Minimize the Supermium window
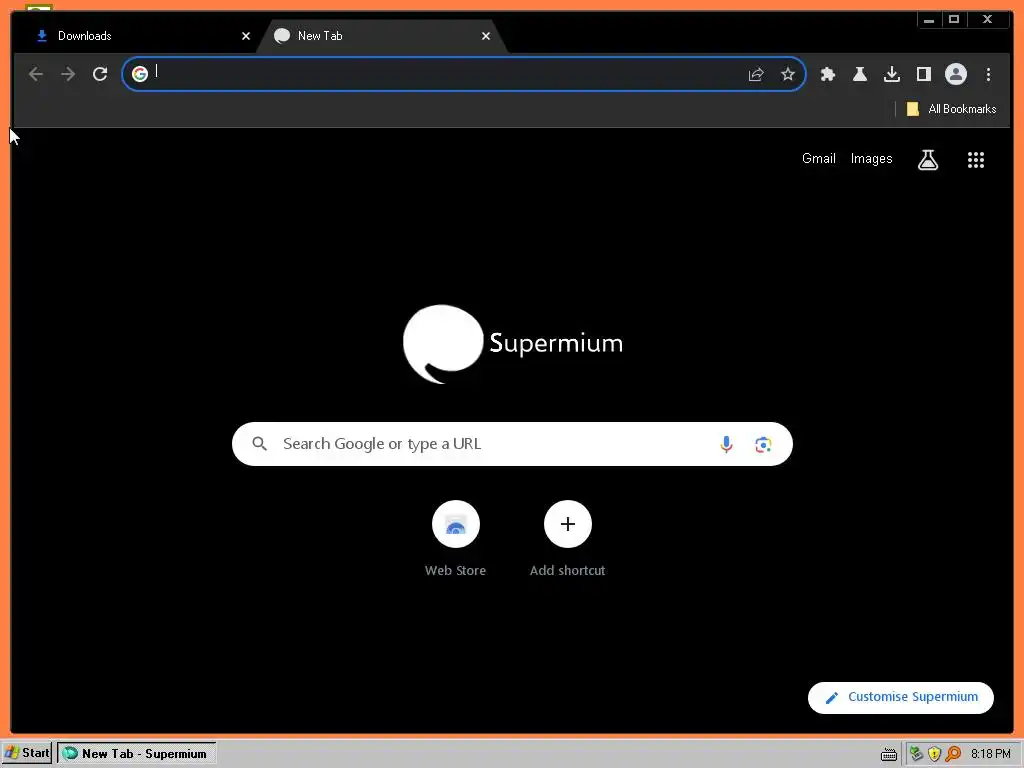The height and width of the screenshot is (768, 1024). 929,20
